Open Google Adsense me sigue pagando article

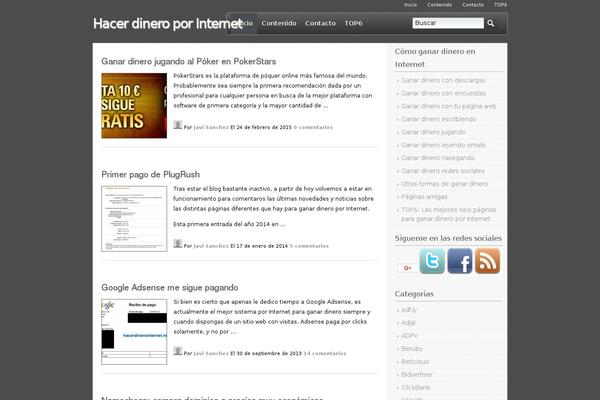click(170, 287)
